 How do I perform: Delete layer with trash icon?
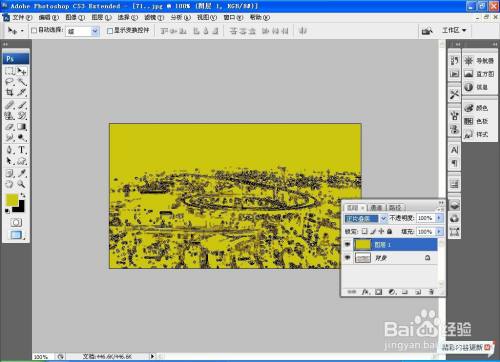[431, 292]
